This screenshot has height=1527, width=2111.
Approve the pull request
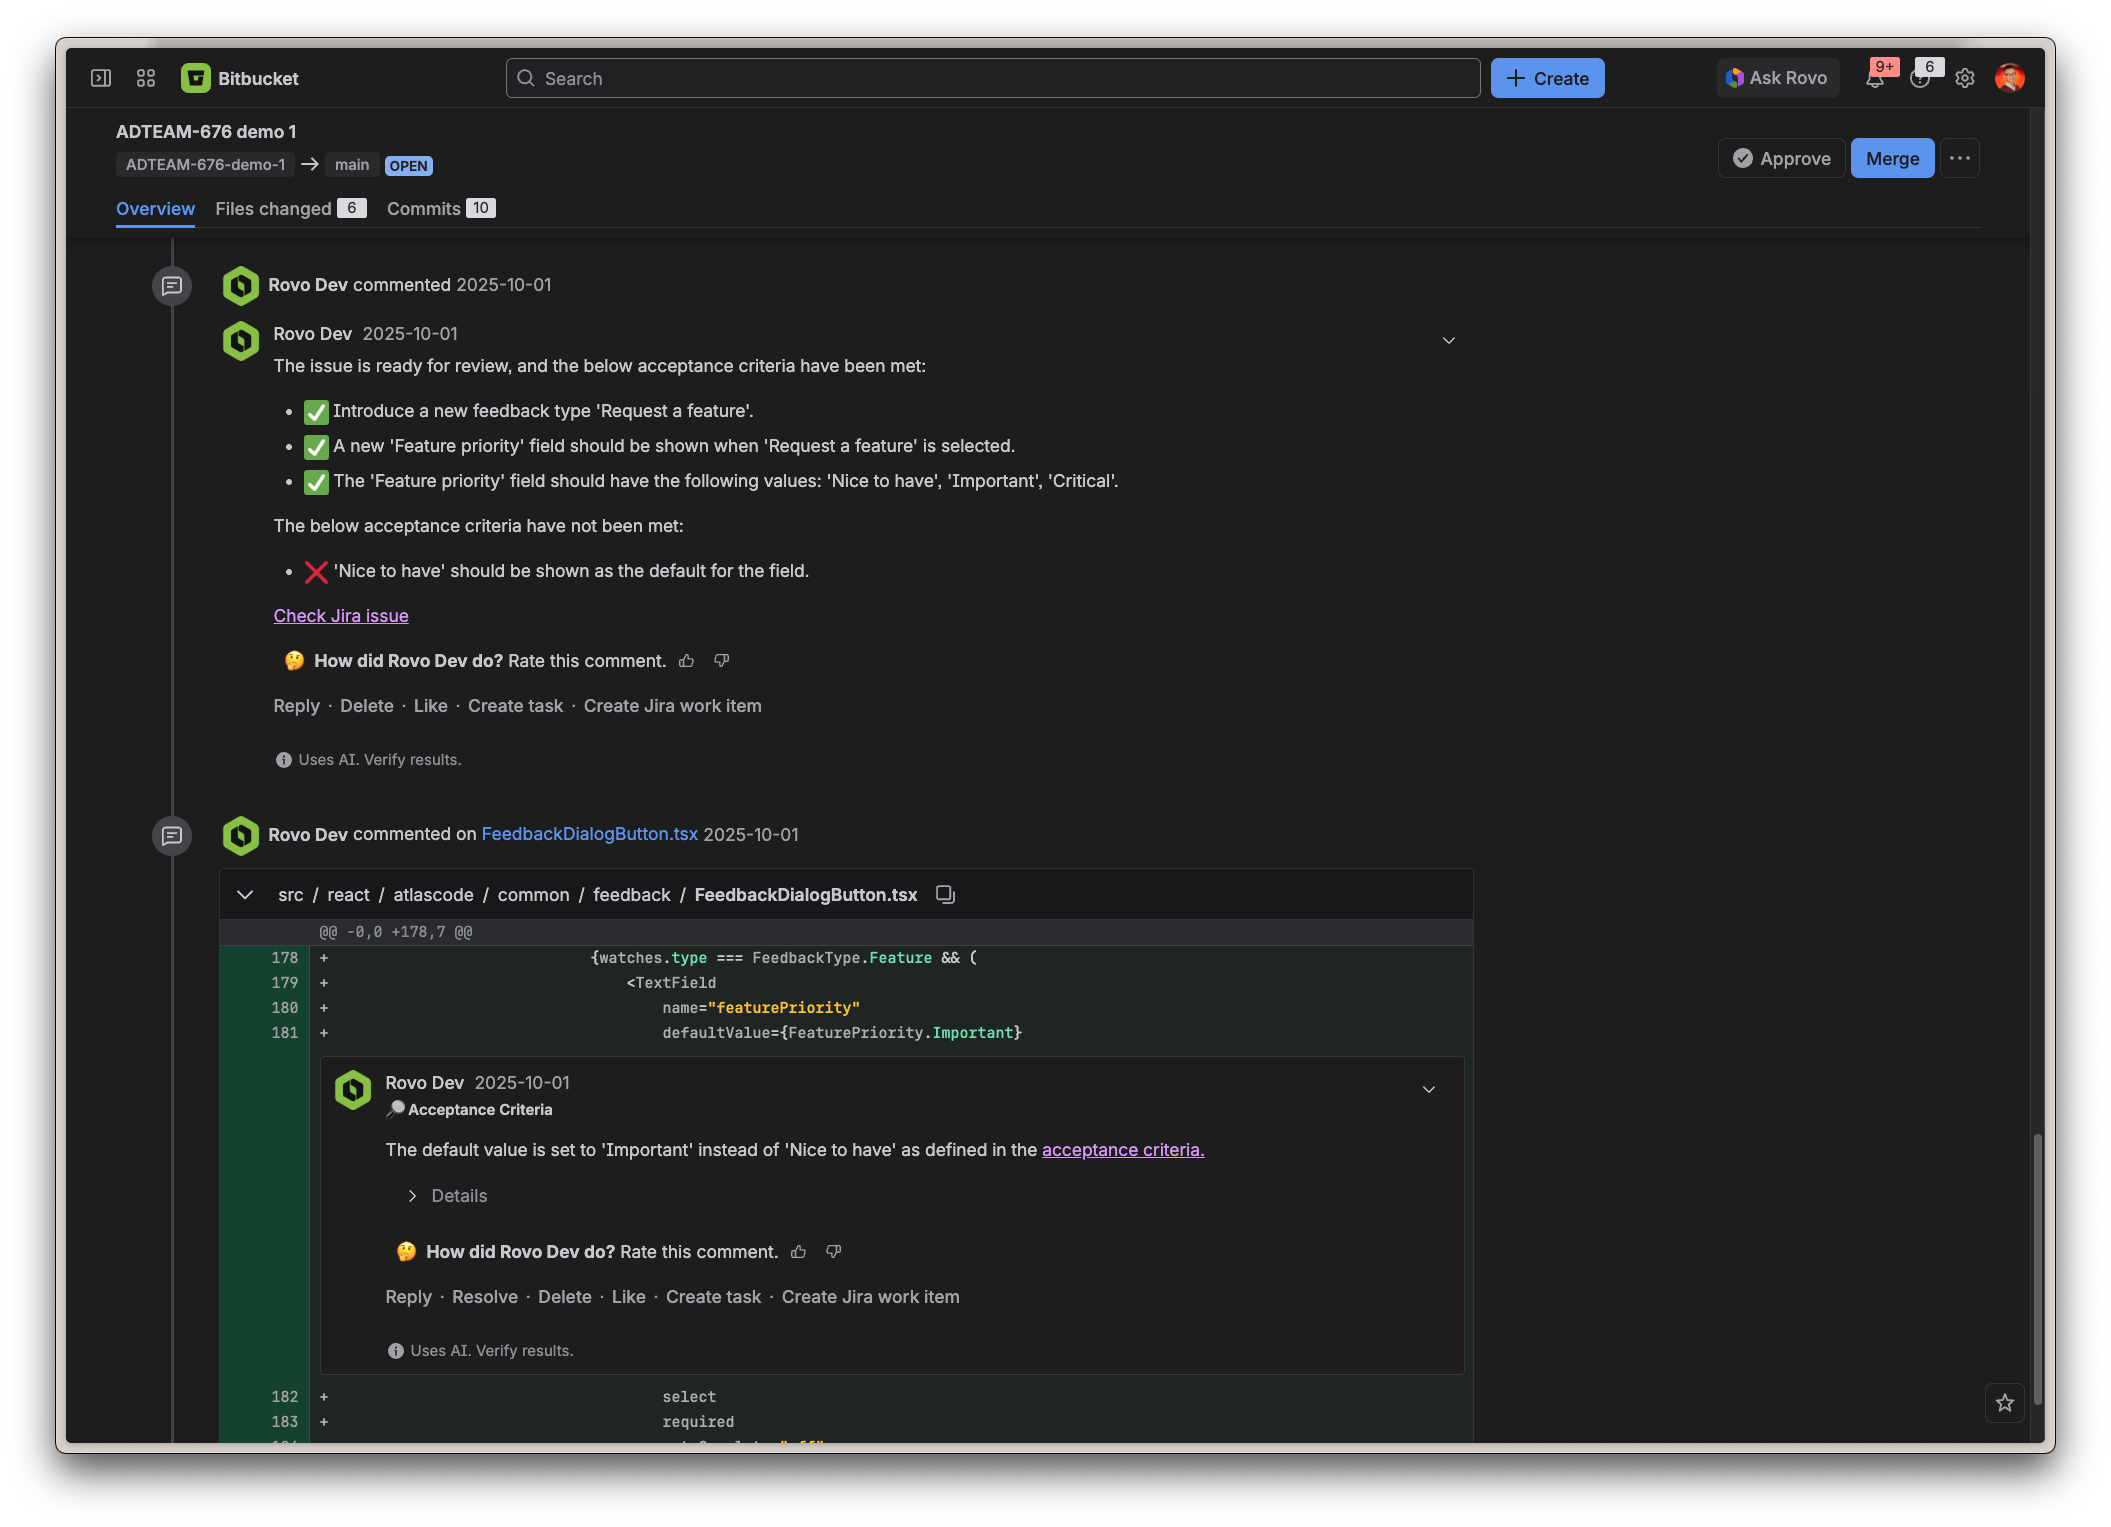[1782, 159]
